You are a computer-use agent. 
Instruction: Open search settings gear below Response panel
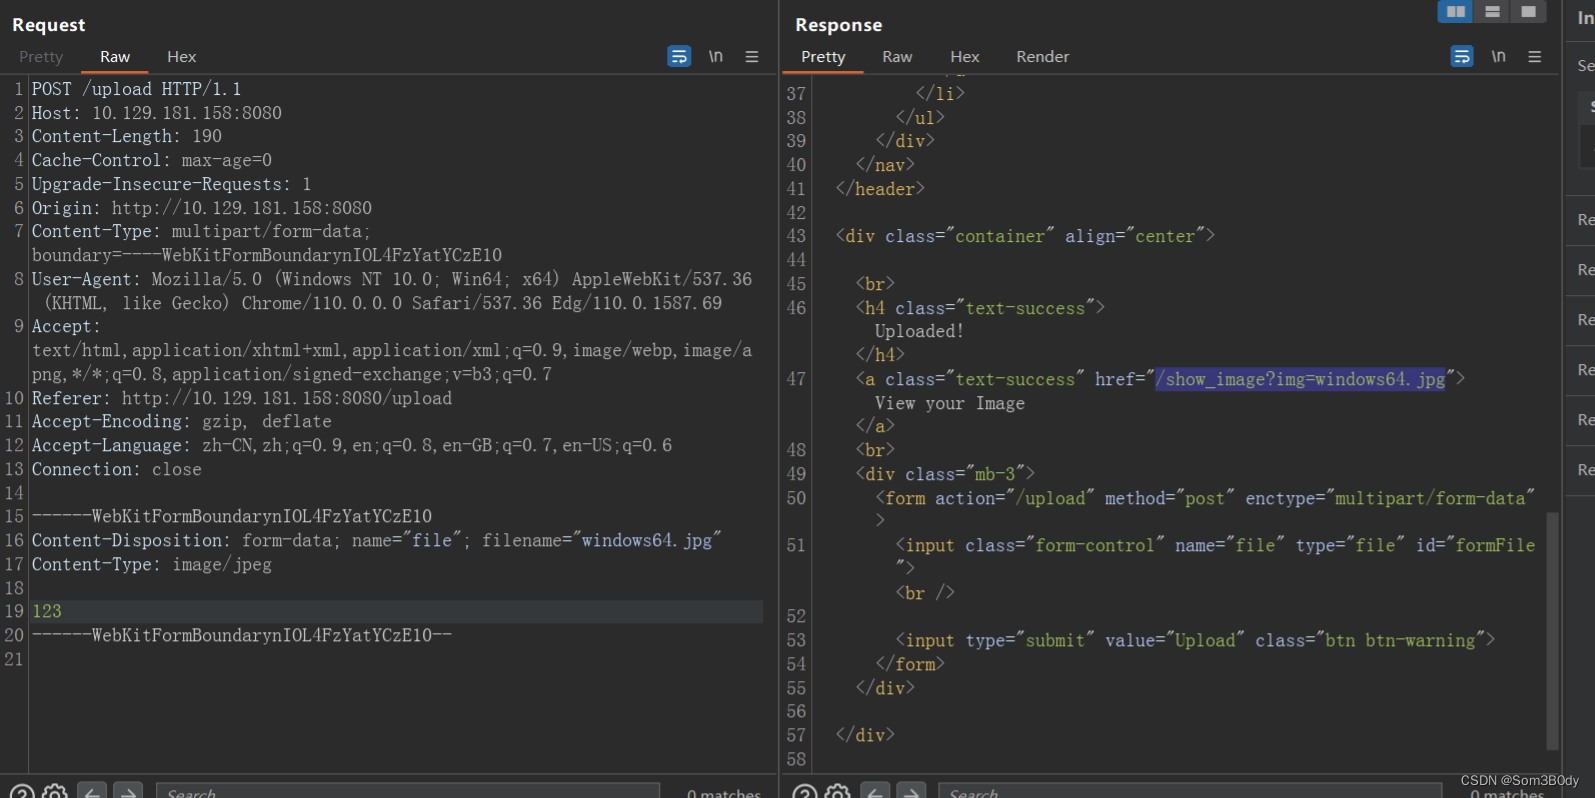[838, 792]
